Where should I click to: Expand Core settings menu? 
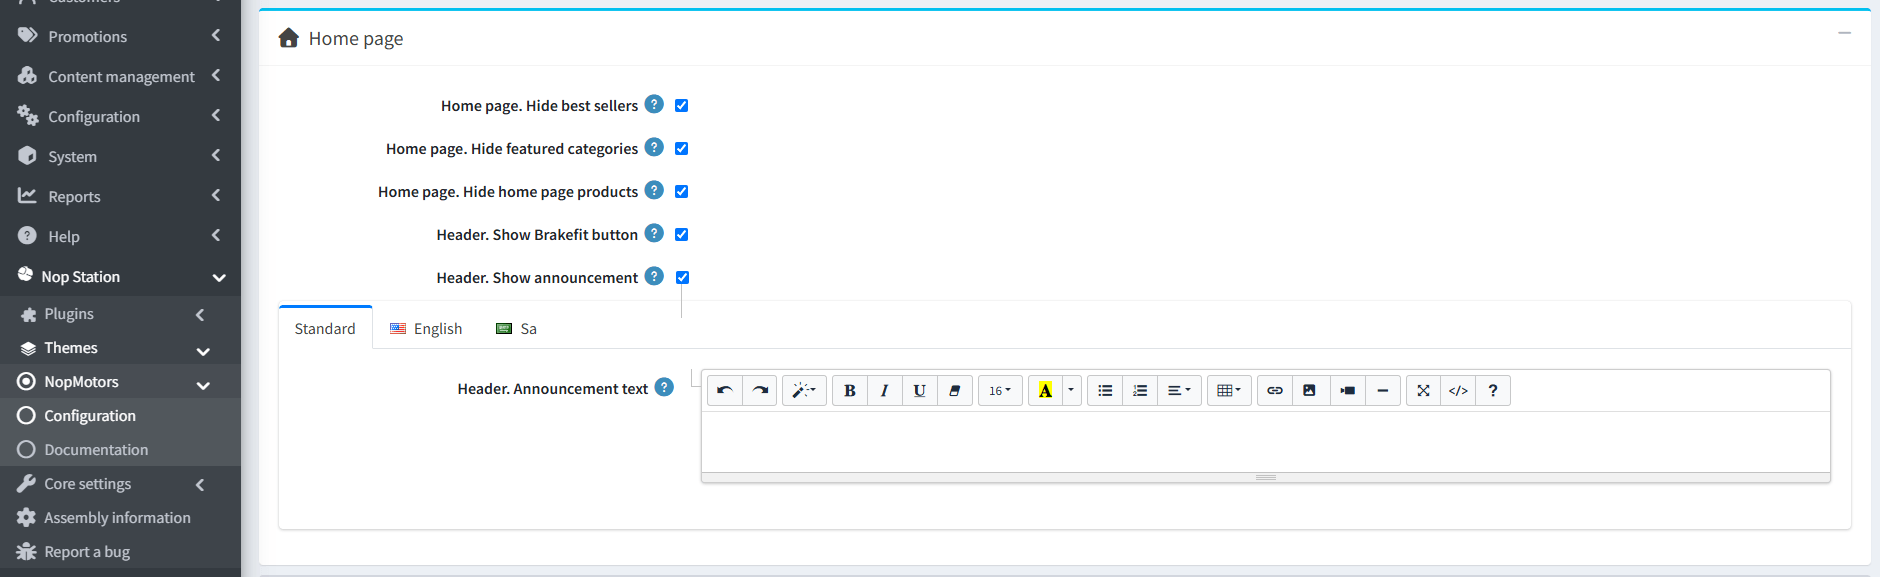(x=120, y=484)
